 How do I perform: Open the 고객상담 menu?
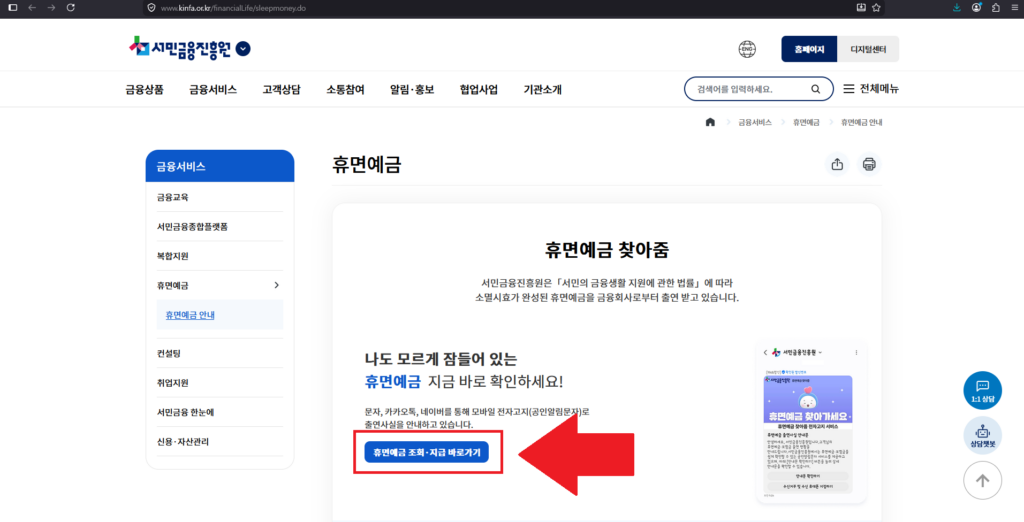(281, 90)
